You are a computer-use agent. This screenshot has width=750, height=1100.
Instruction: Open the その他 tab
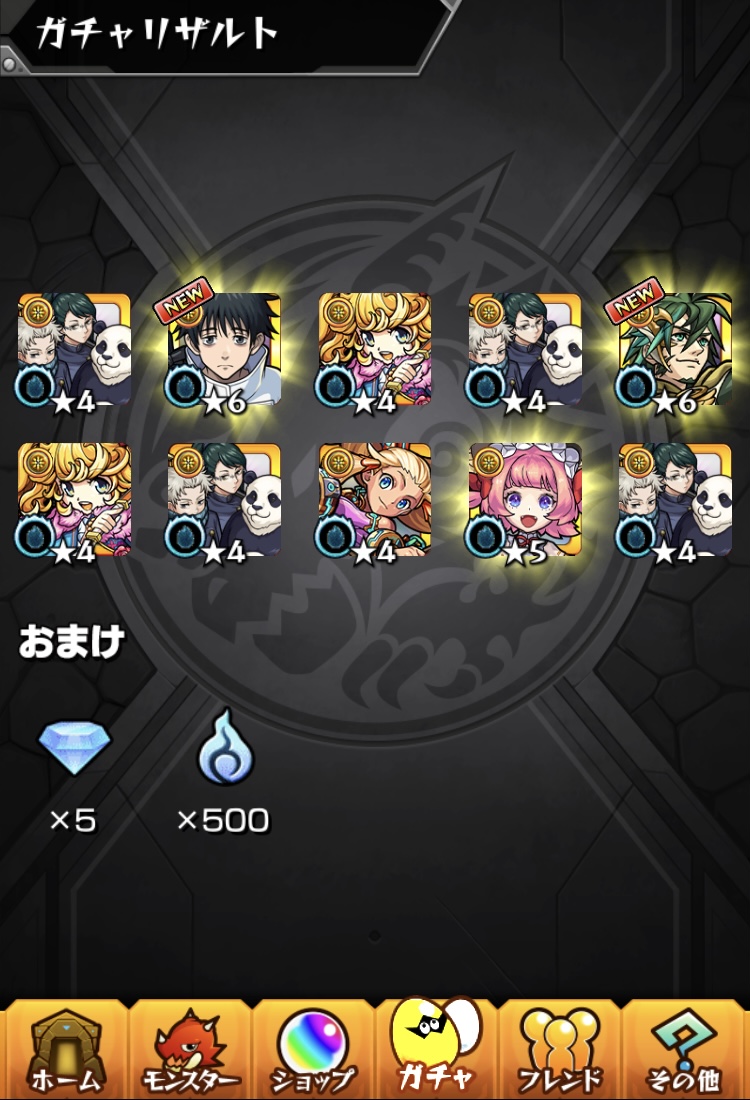(684, 1051)
